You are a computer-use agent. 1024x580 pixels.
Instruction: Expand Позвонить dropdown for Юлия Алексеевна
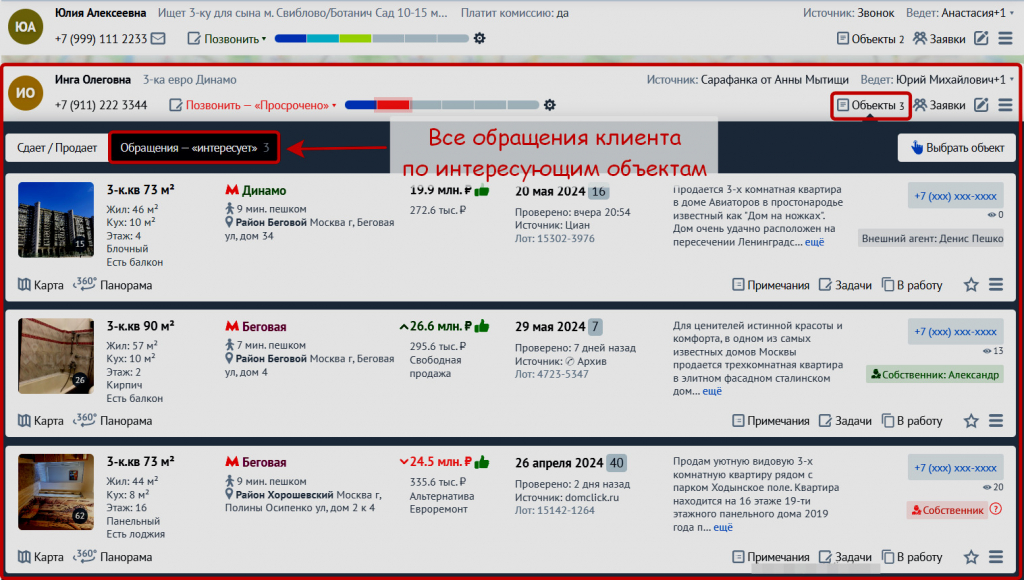click(227, 39)
